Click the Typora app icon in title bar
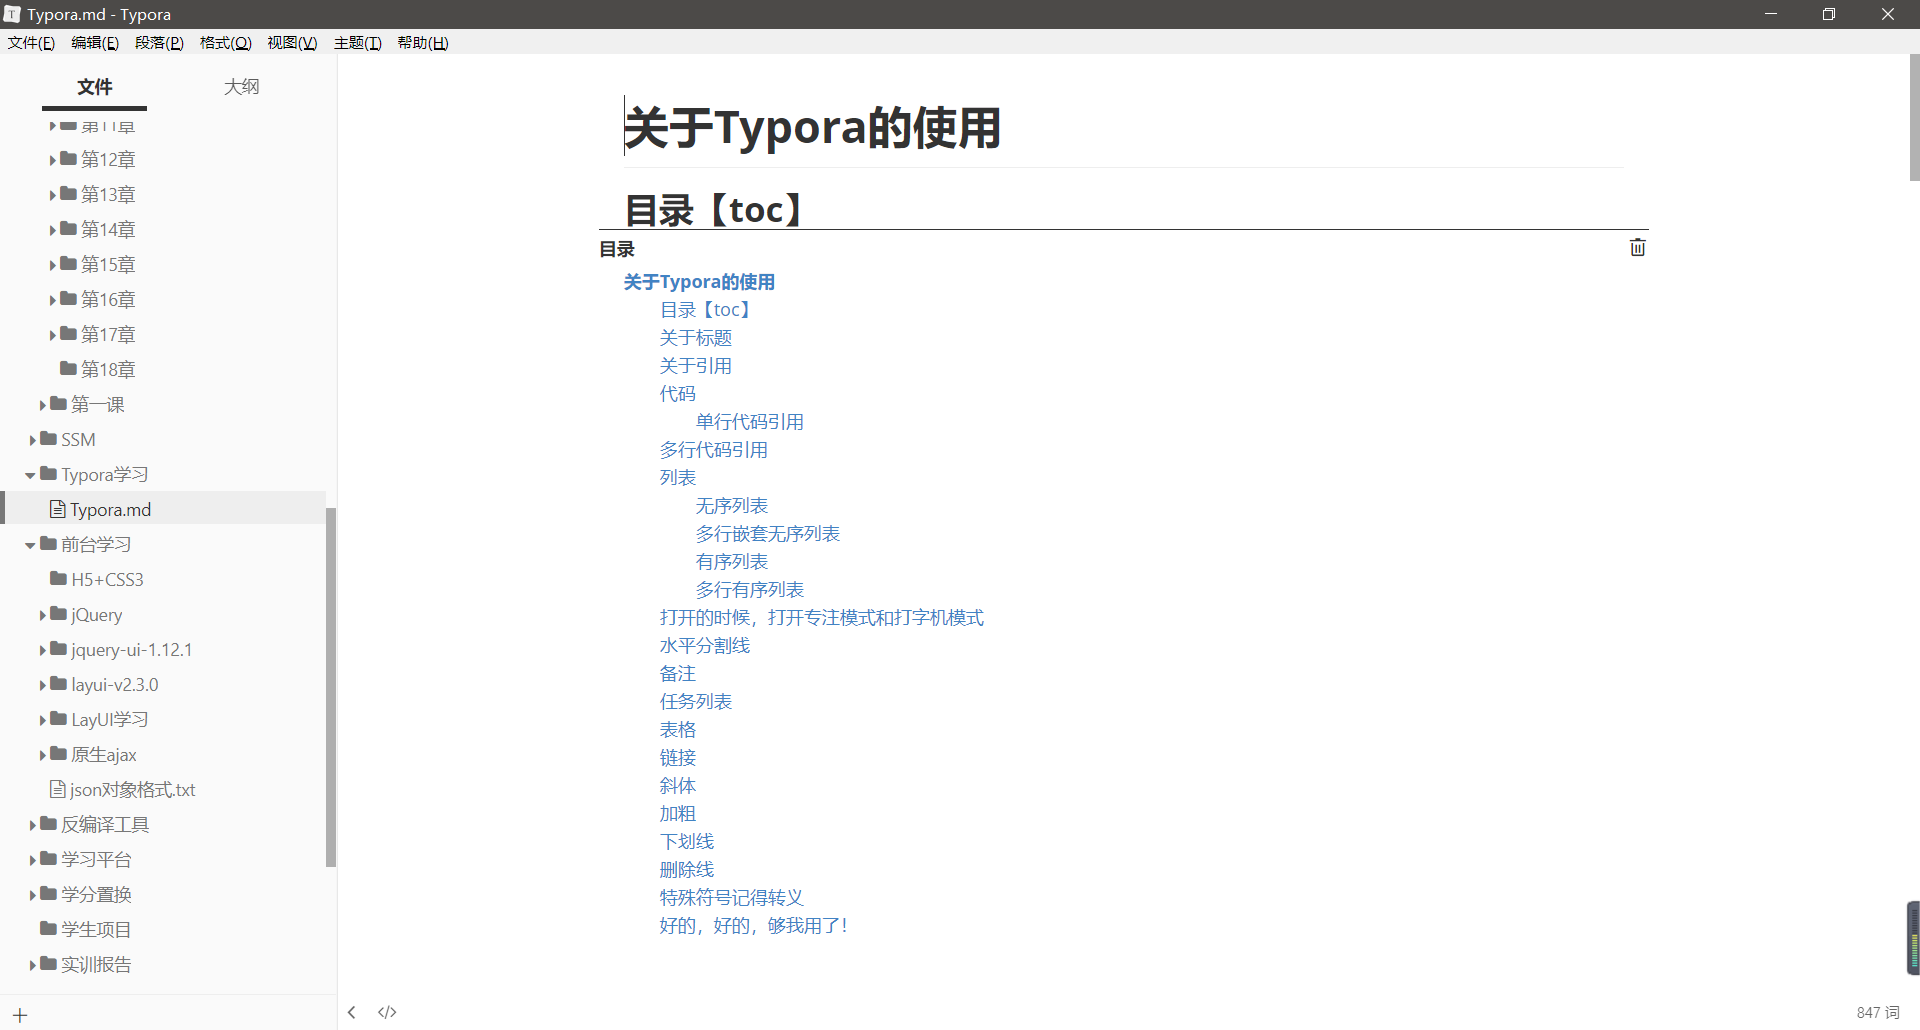Screen dimensions: 1920x1030 coord(12,14)
